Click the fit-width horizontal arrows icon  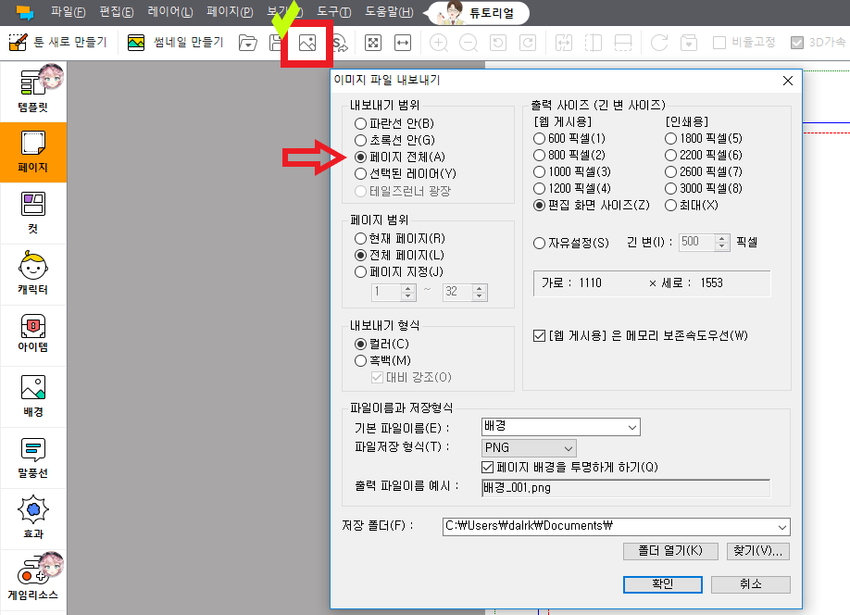(402, 43)
